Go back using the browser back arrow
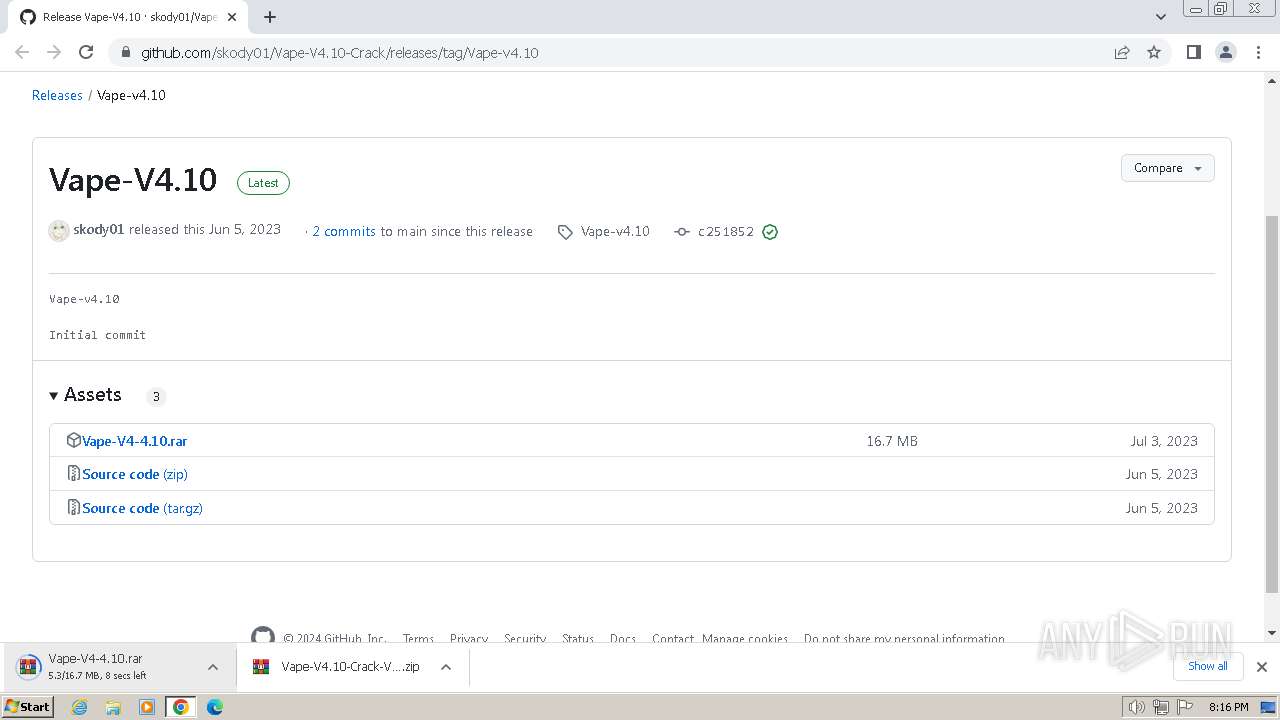Screen dimensions: 1280x720 click(x=22, y=52)
